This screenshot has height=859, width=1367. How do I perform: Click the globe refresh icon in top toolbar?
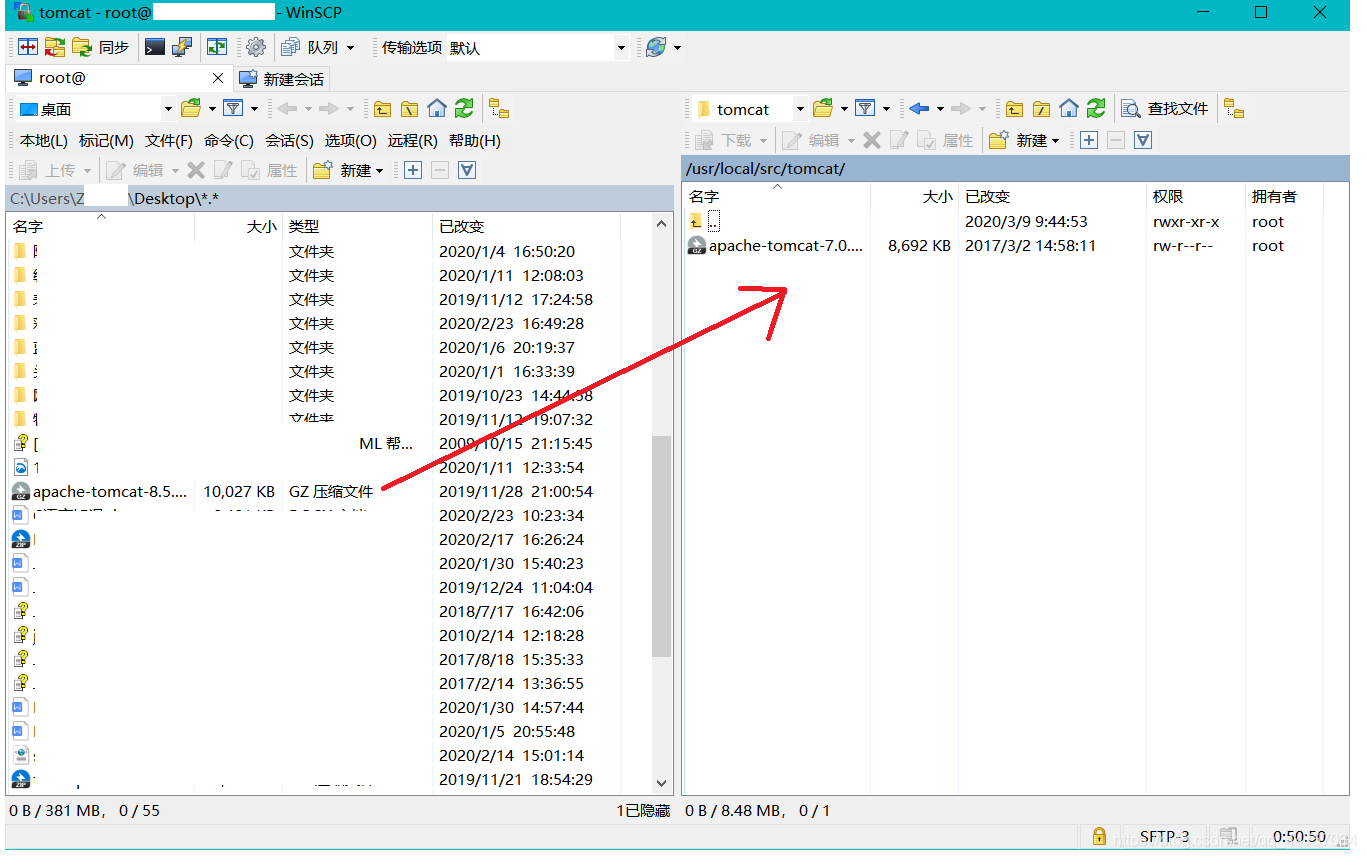[656, 47]
